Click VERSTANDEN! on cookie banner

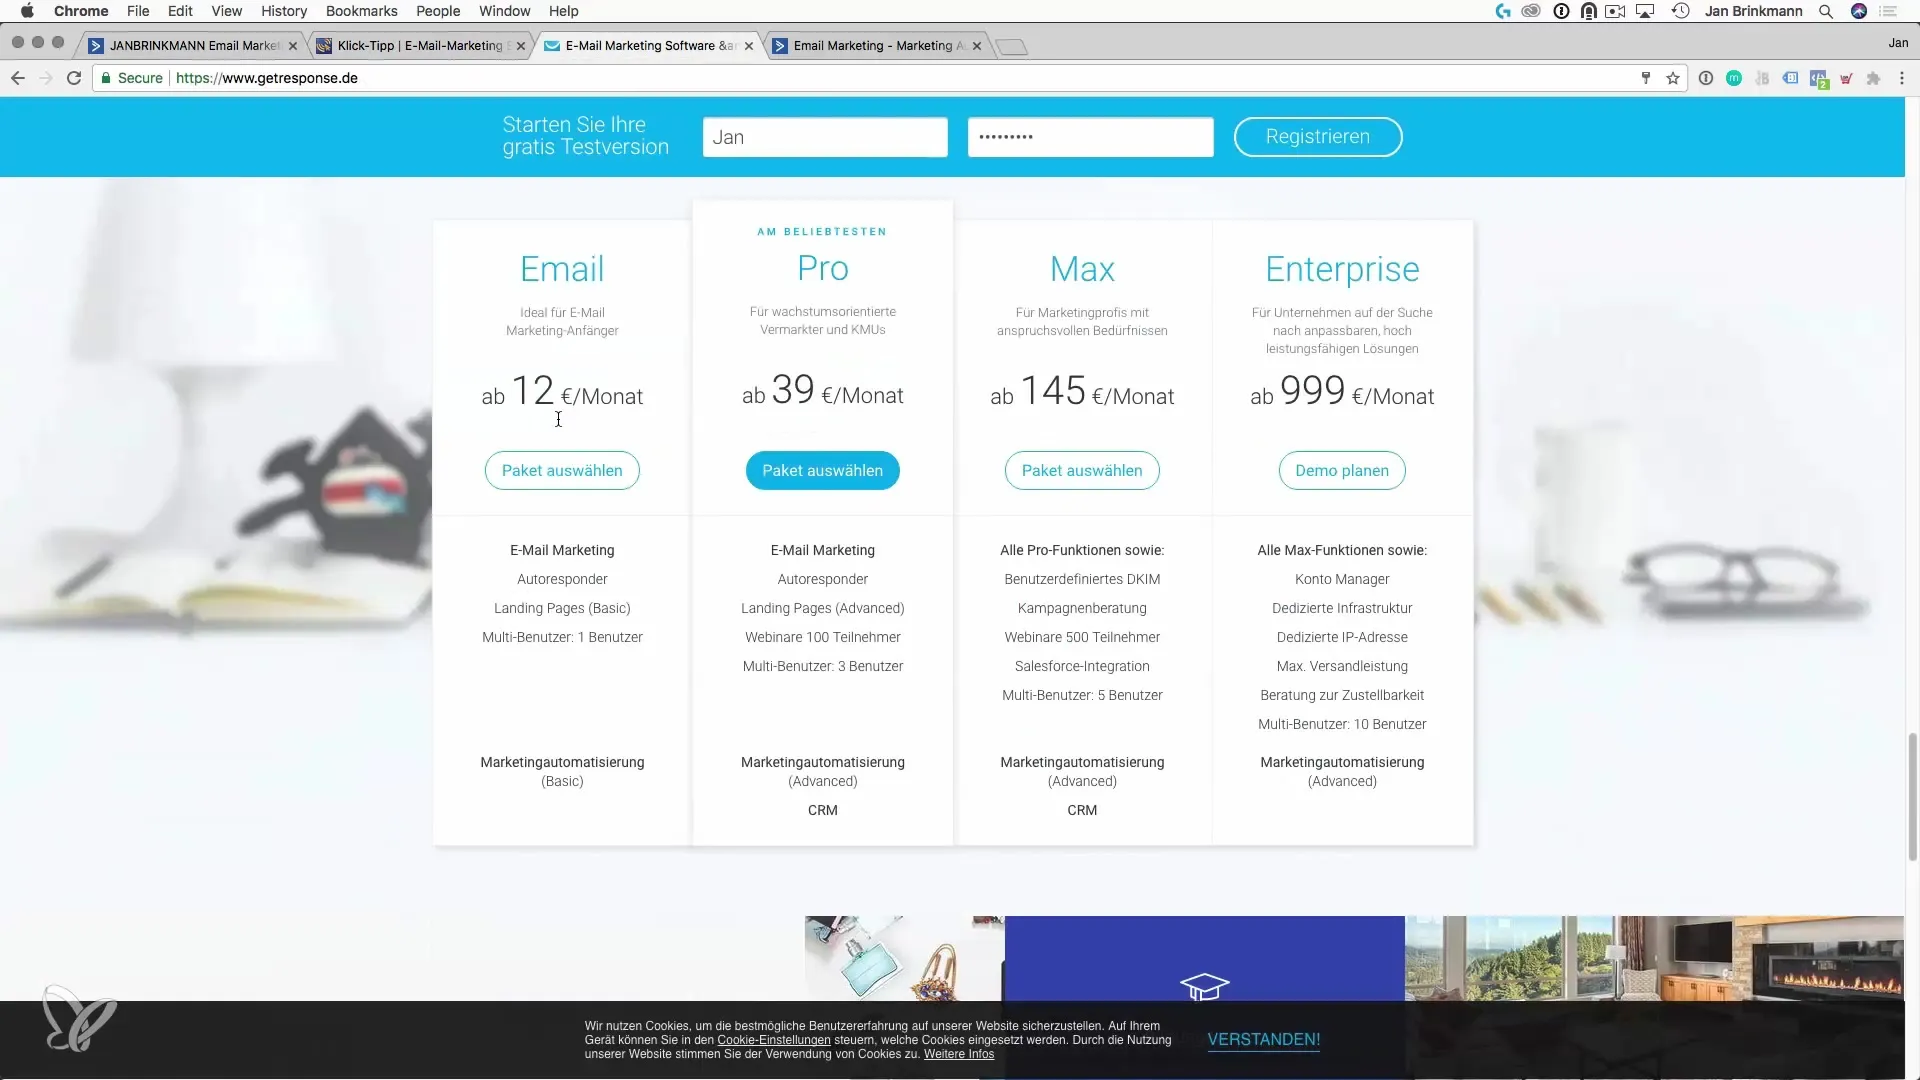(1264, 1040)
